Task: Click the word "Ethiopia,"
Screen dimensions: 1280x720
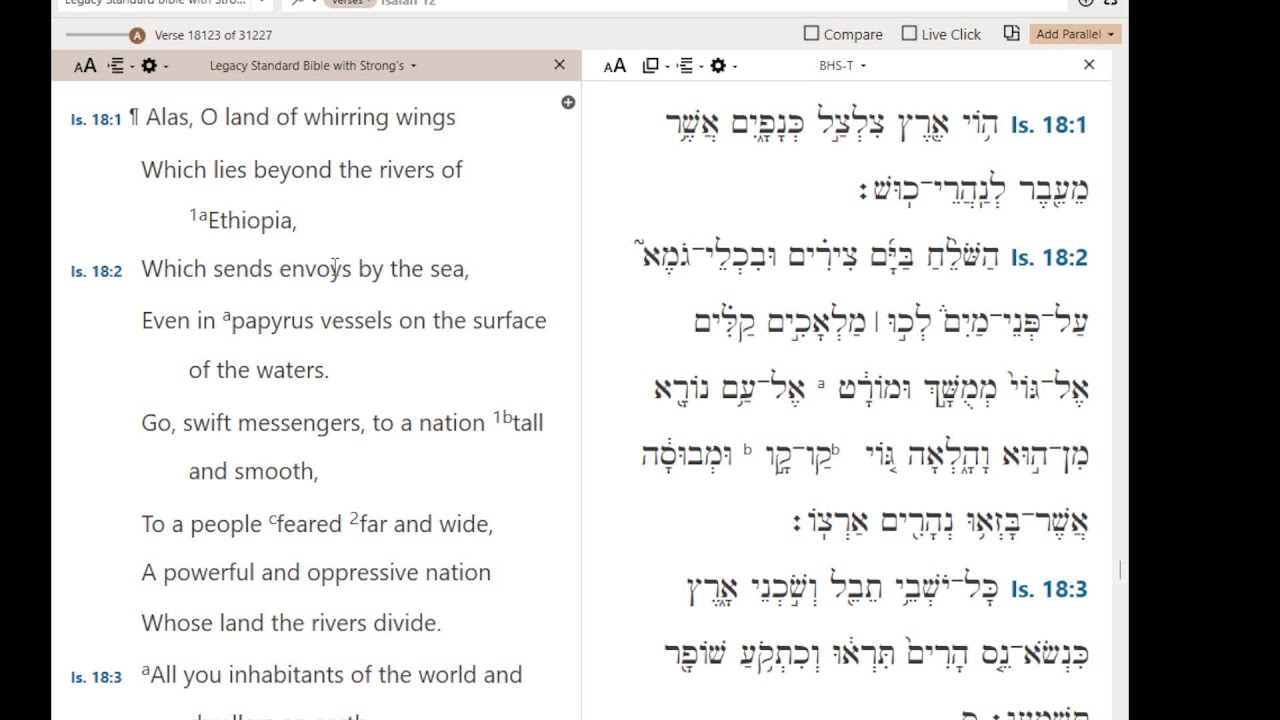Action: coord(252,221)
